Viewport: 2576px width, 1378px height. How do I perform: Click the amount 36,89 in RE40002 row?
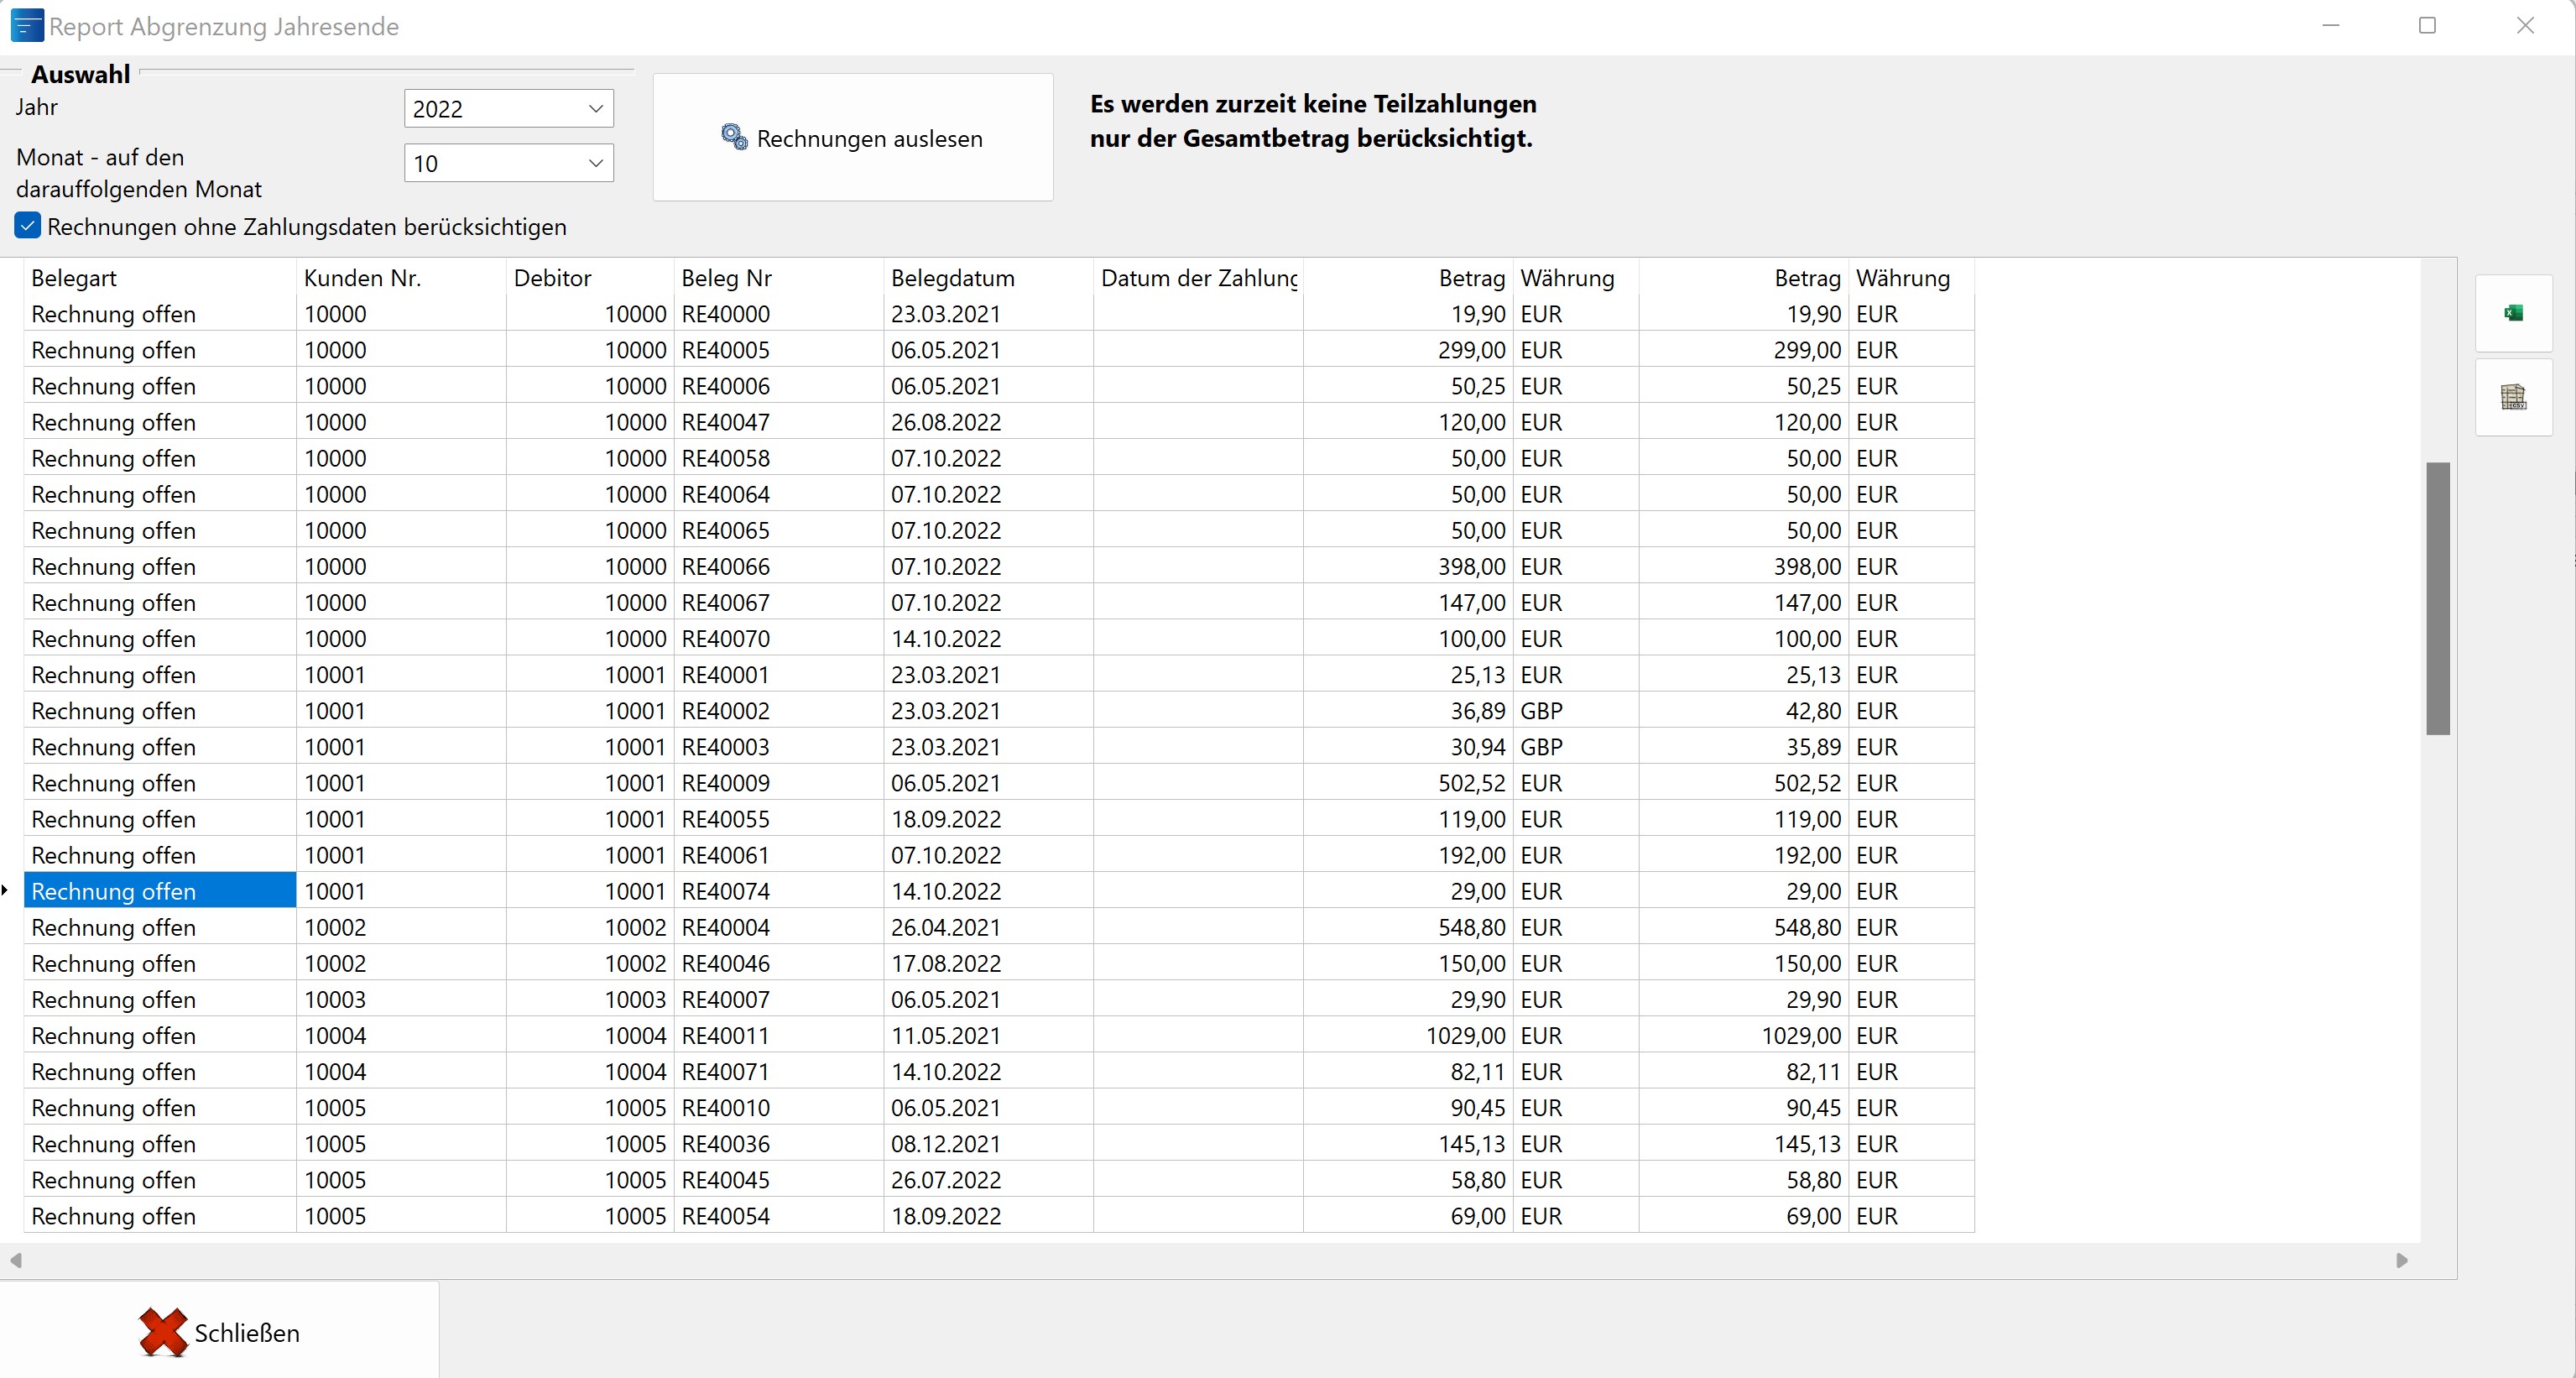(1408, 711)
